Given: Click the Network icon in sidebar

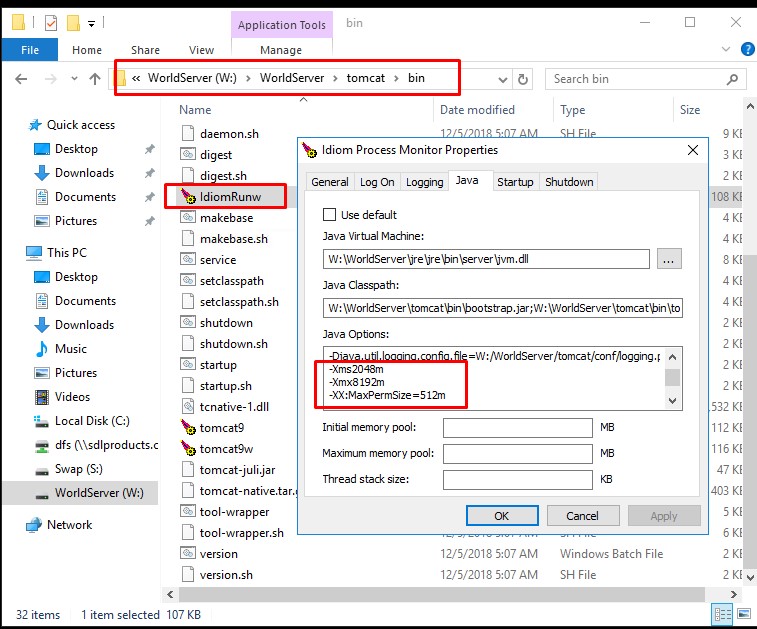Looking at the screenshot, I should (34, 525).
